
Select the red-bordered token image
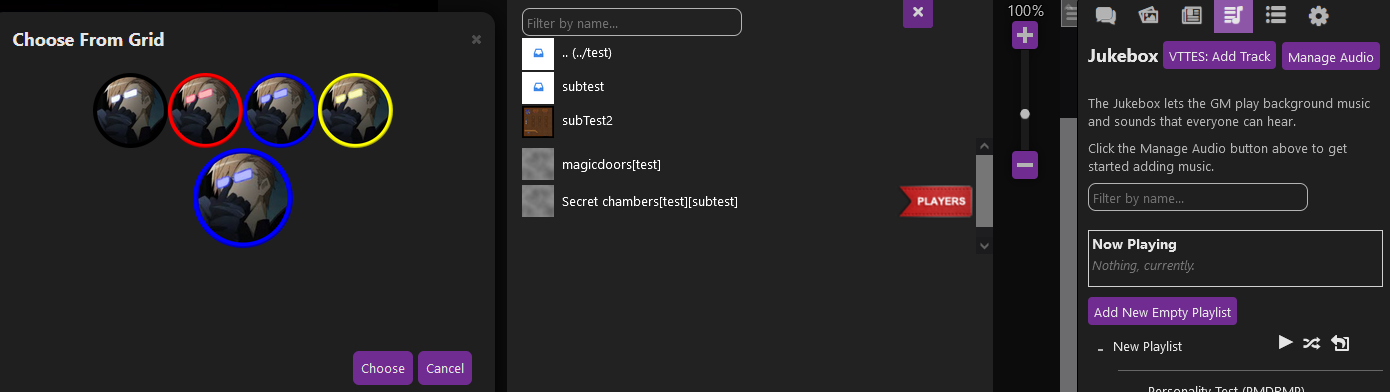click(x=205, y=110)
